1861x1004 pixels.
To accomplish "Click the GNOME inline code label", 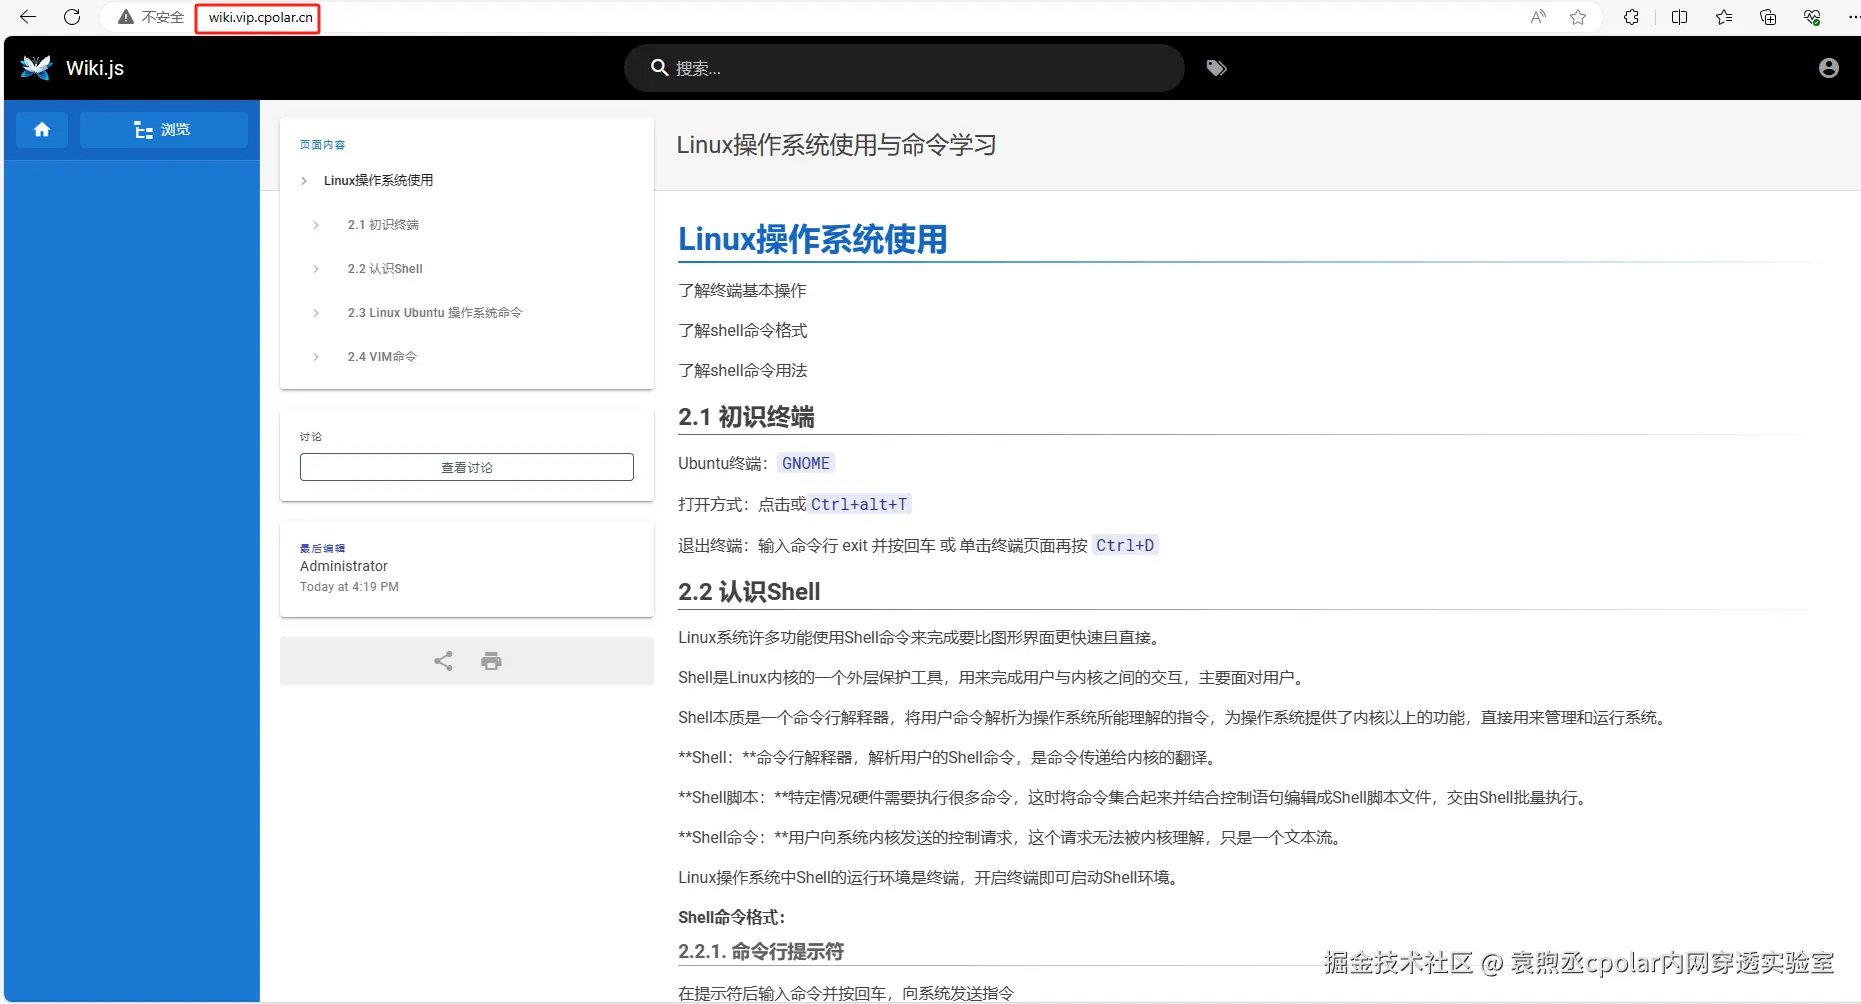I will 806,464.
